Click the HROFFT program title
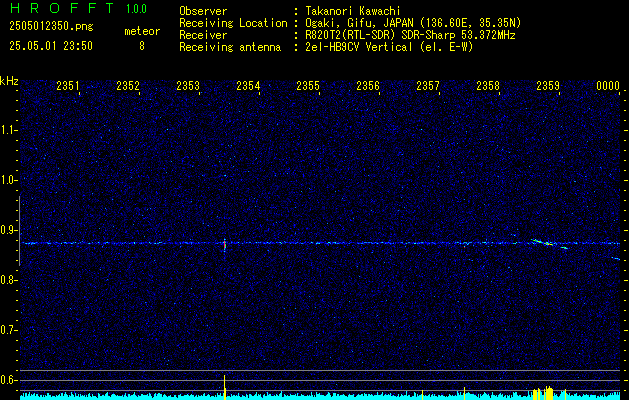Screen dimensions: 629x400 click(62, 8)
